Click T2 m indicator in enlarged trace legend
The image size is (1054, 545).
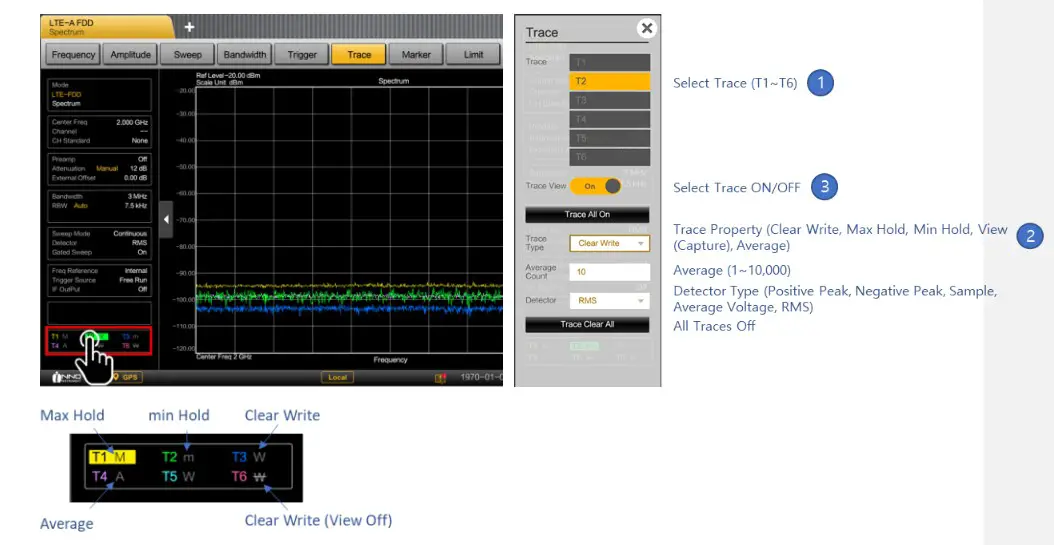[x=178, y=457]
